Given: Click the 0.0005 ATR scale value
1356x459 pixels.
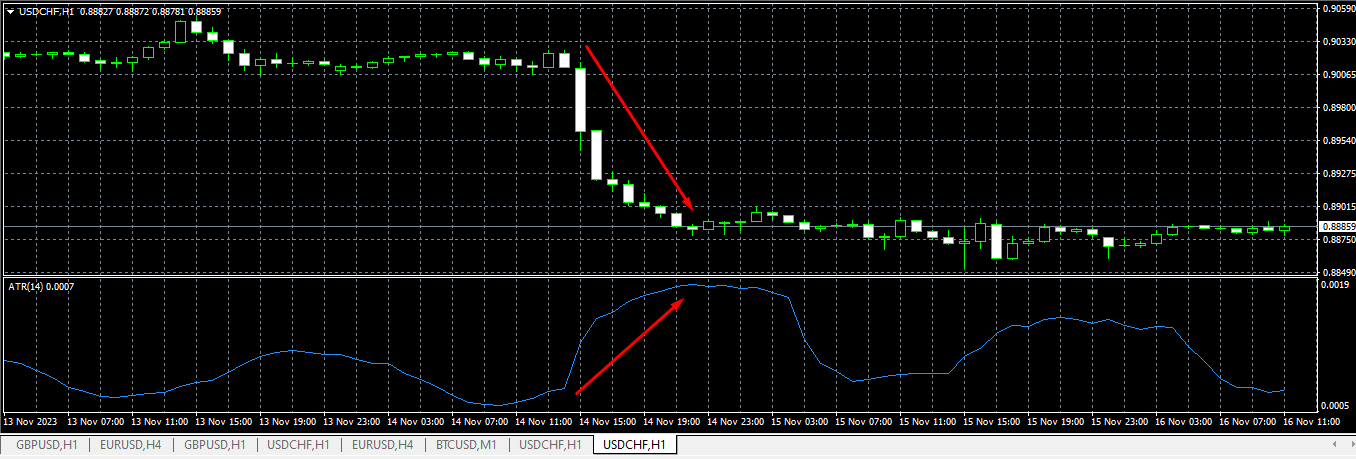Looking at the screenshot, I should (1334, 405).
